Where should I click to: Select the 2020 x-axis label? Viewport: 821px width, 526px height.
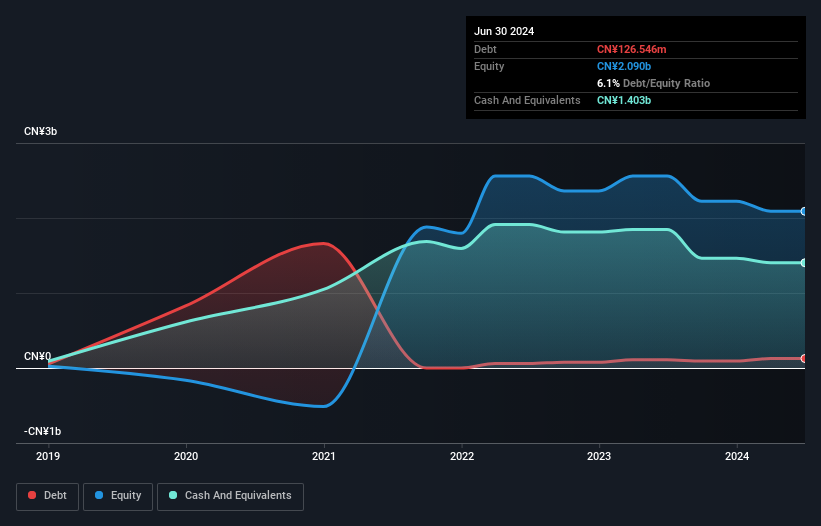tap(186, 456)
